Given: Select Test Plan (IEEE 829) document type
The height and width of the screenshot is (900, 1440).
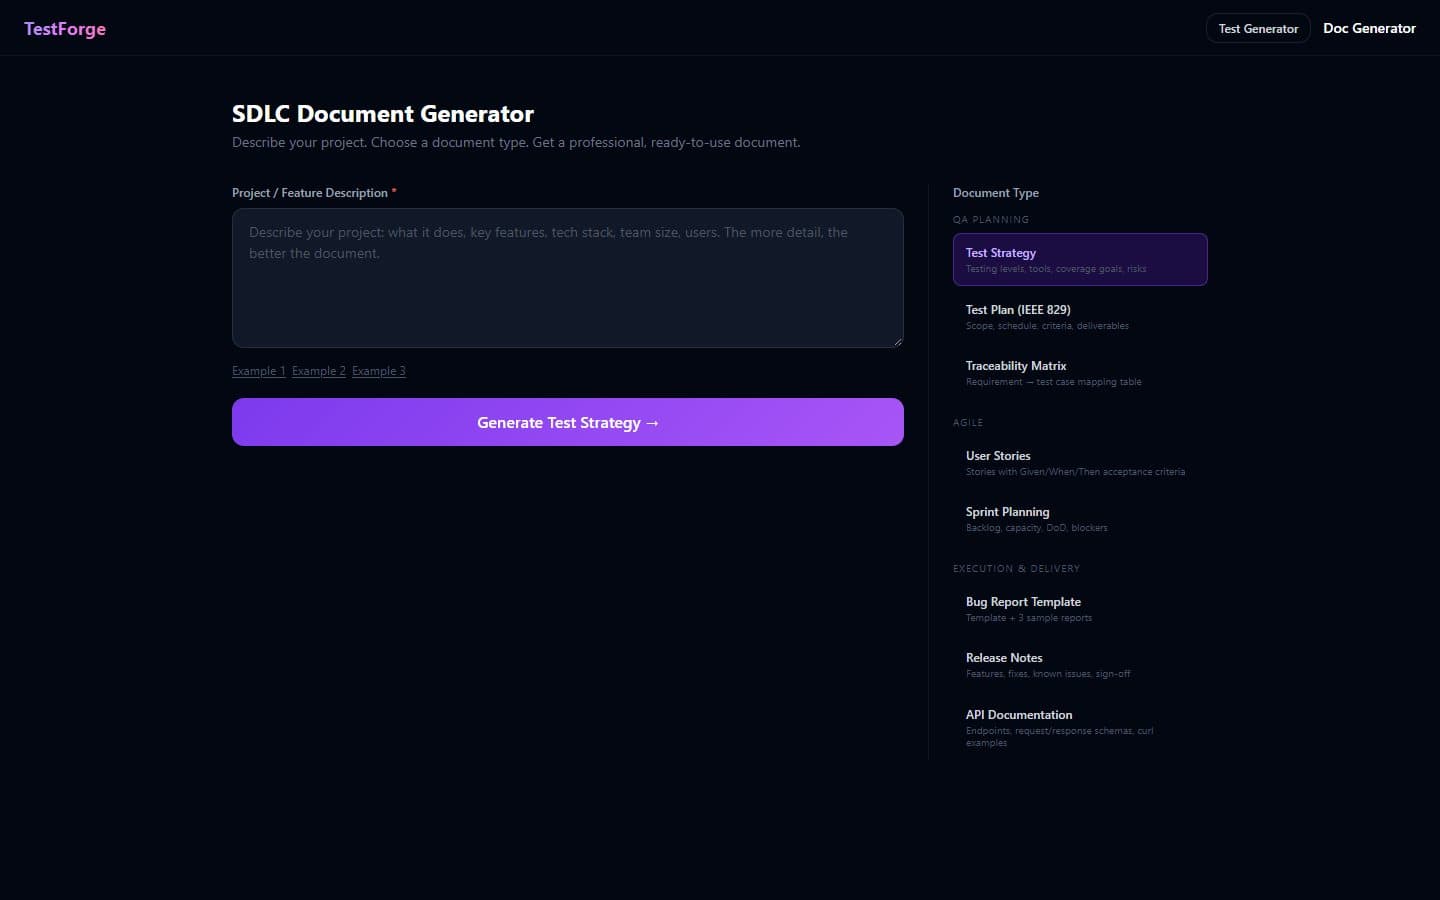Looking at the screenshot, I should click(1080, 317).
